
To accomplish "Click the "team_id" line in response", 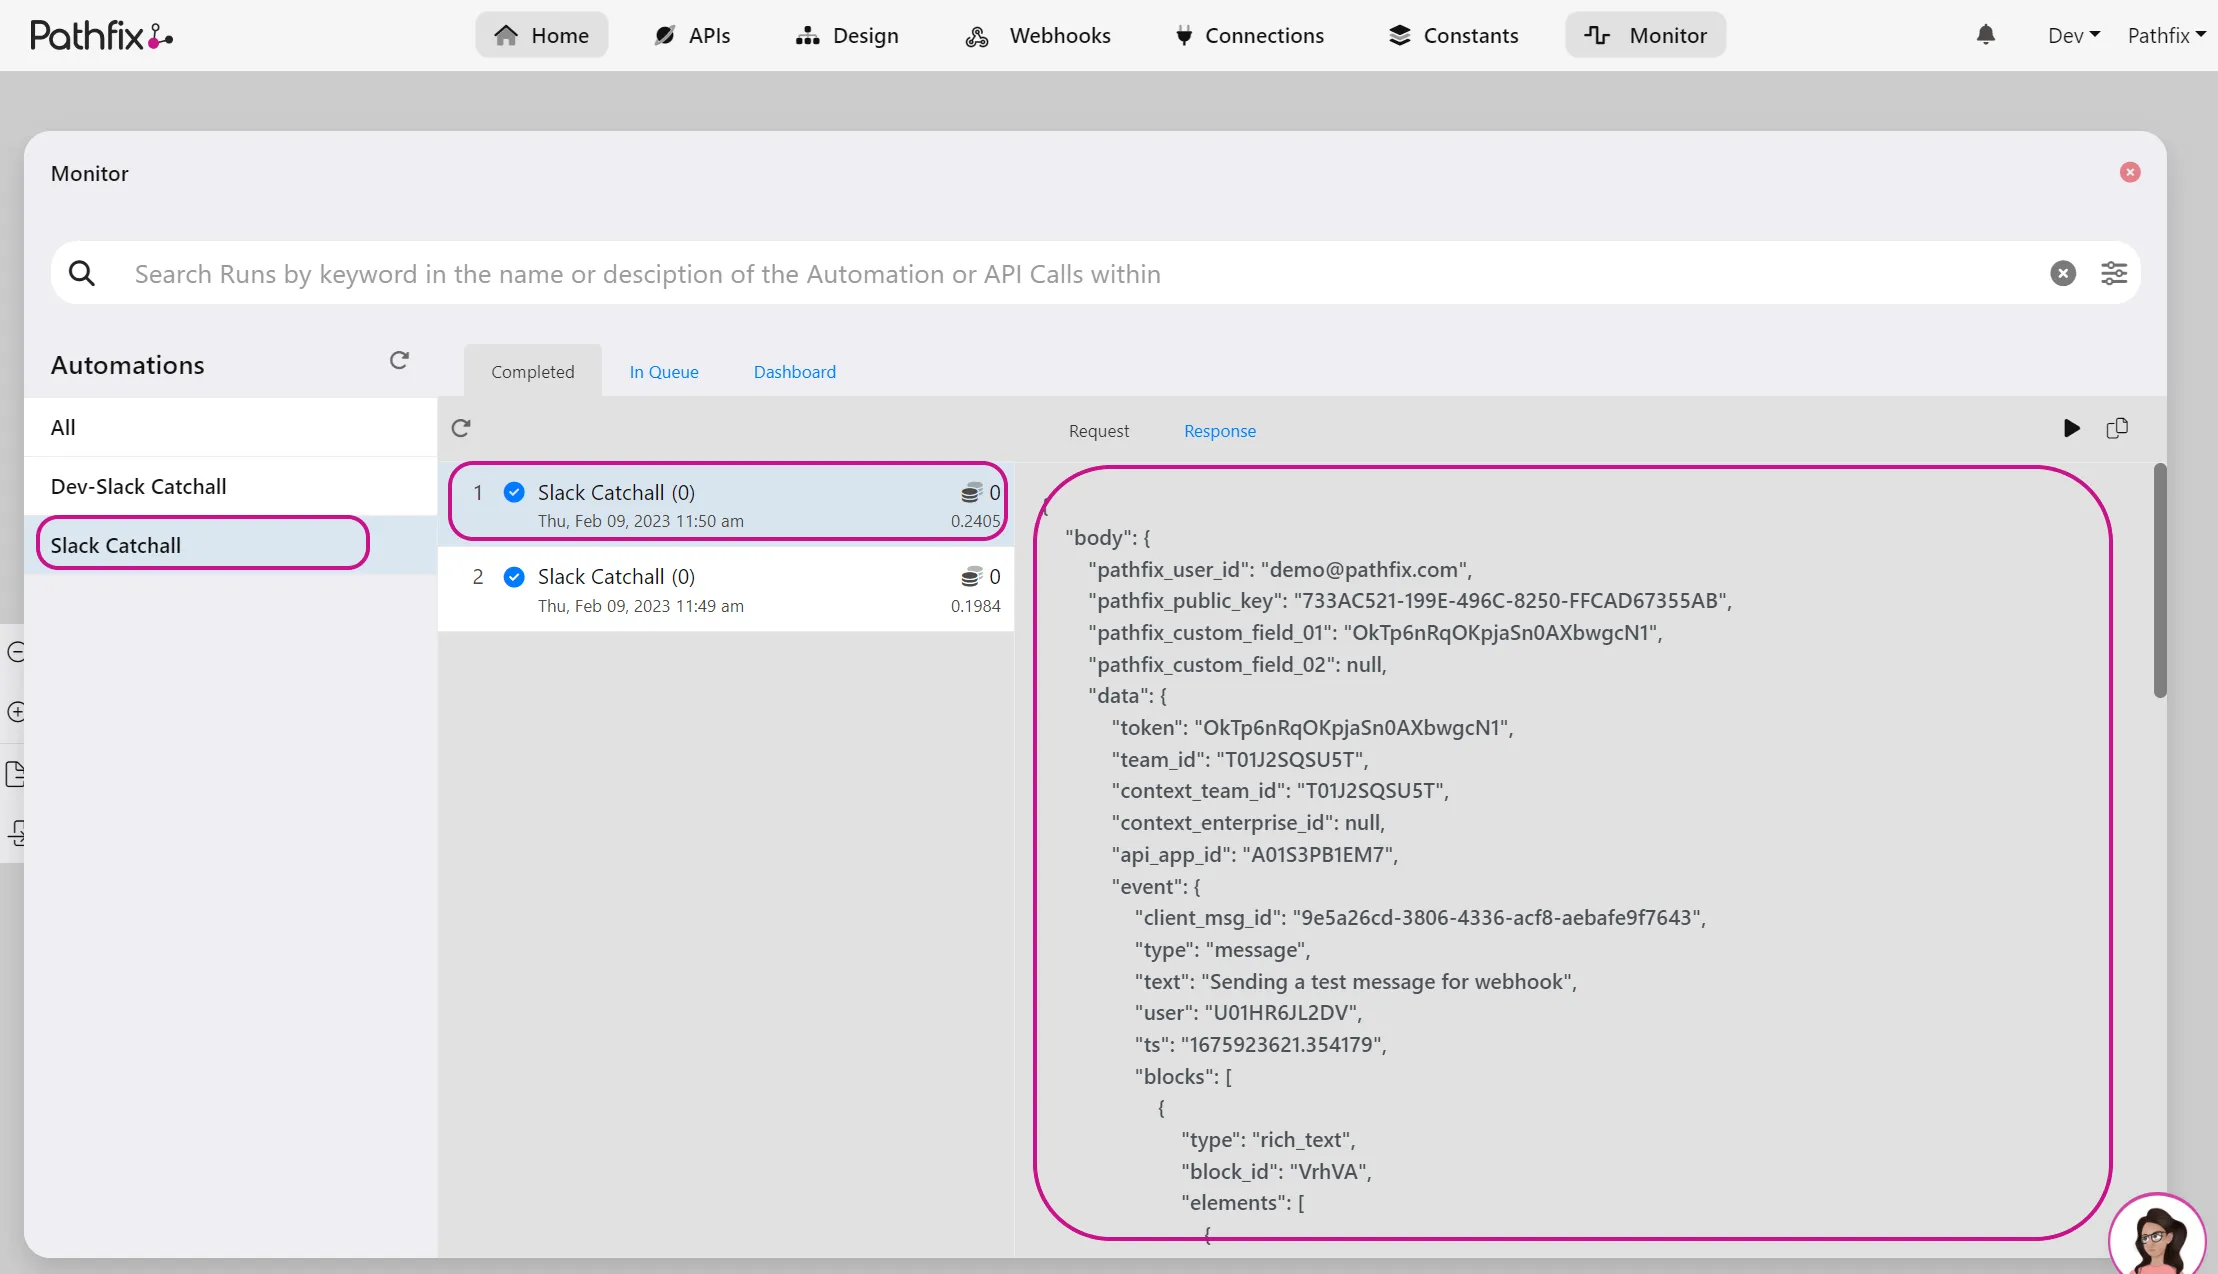I will pyautogui.click(x=1240, y=759).
